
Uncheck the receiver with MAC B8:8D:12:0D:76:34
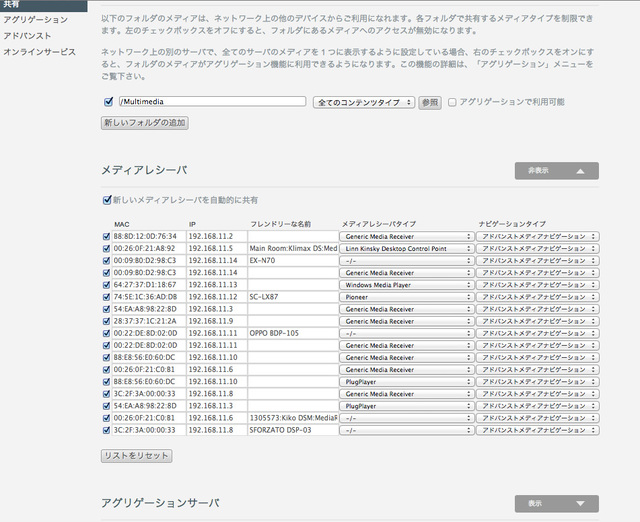107,236
